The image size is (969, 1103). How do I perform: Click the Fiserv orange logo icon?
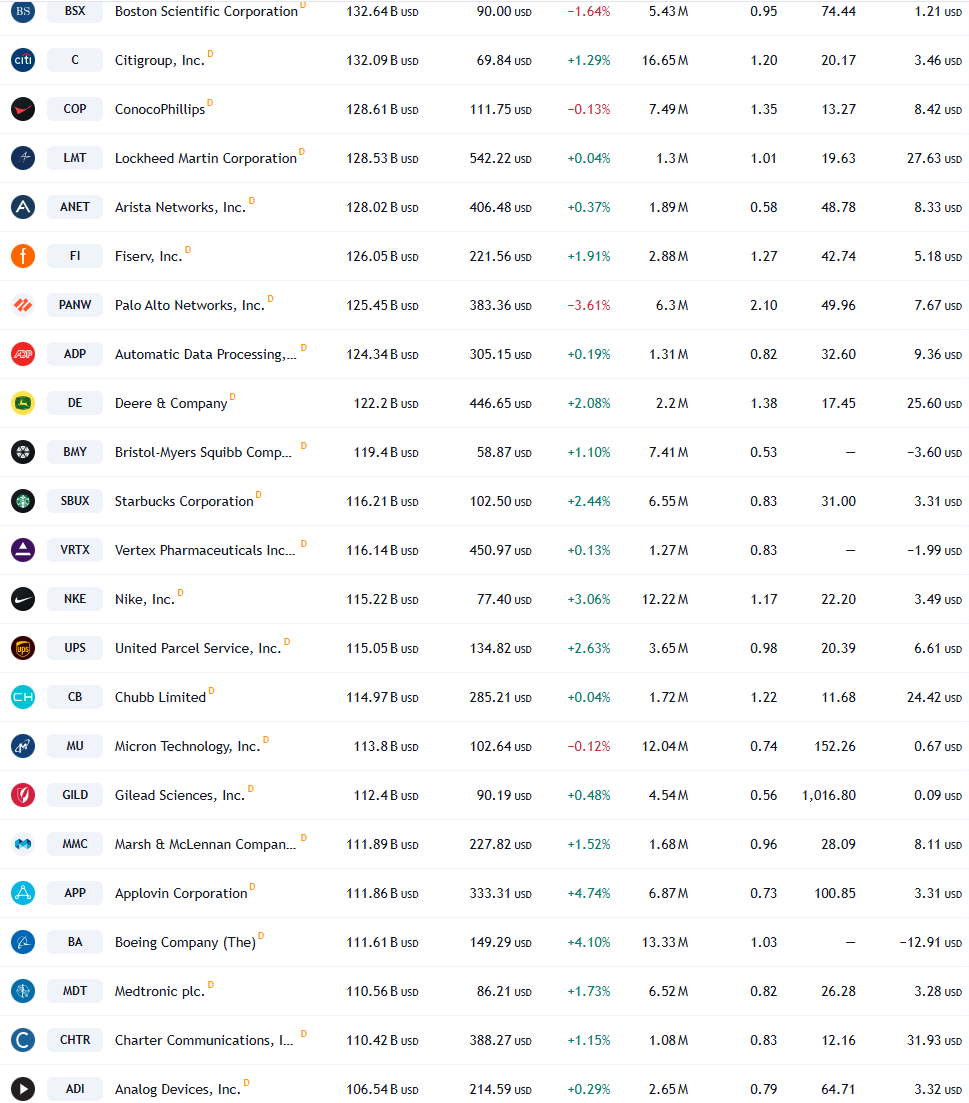[23, 256]
